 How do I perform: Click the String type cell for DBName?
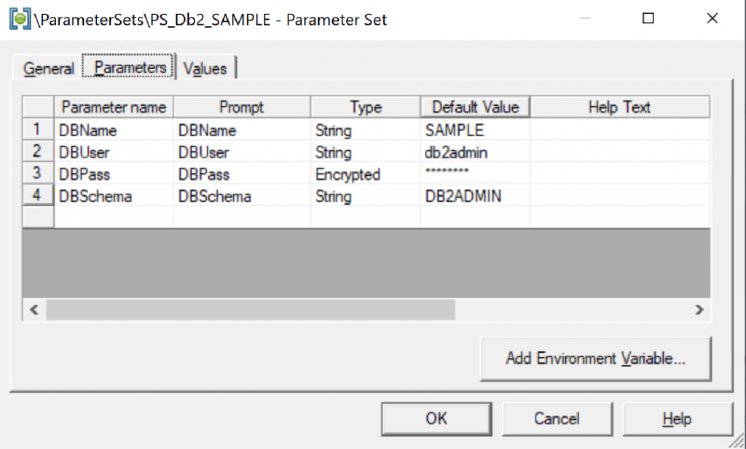click(x=365, y=129)
